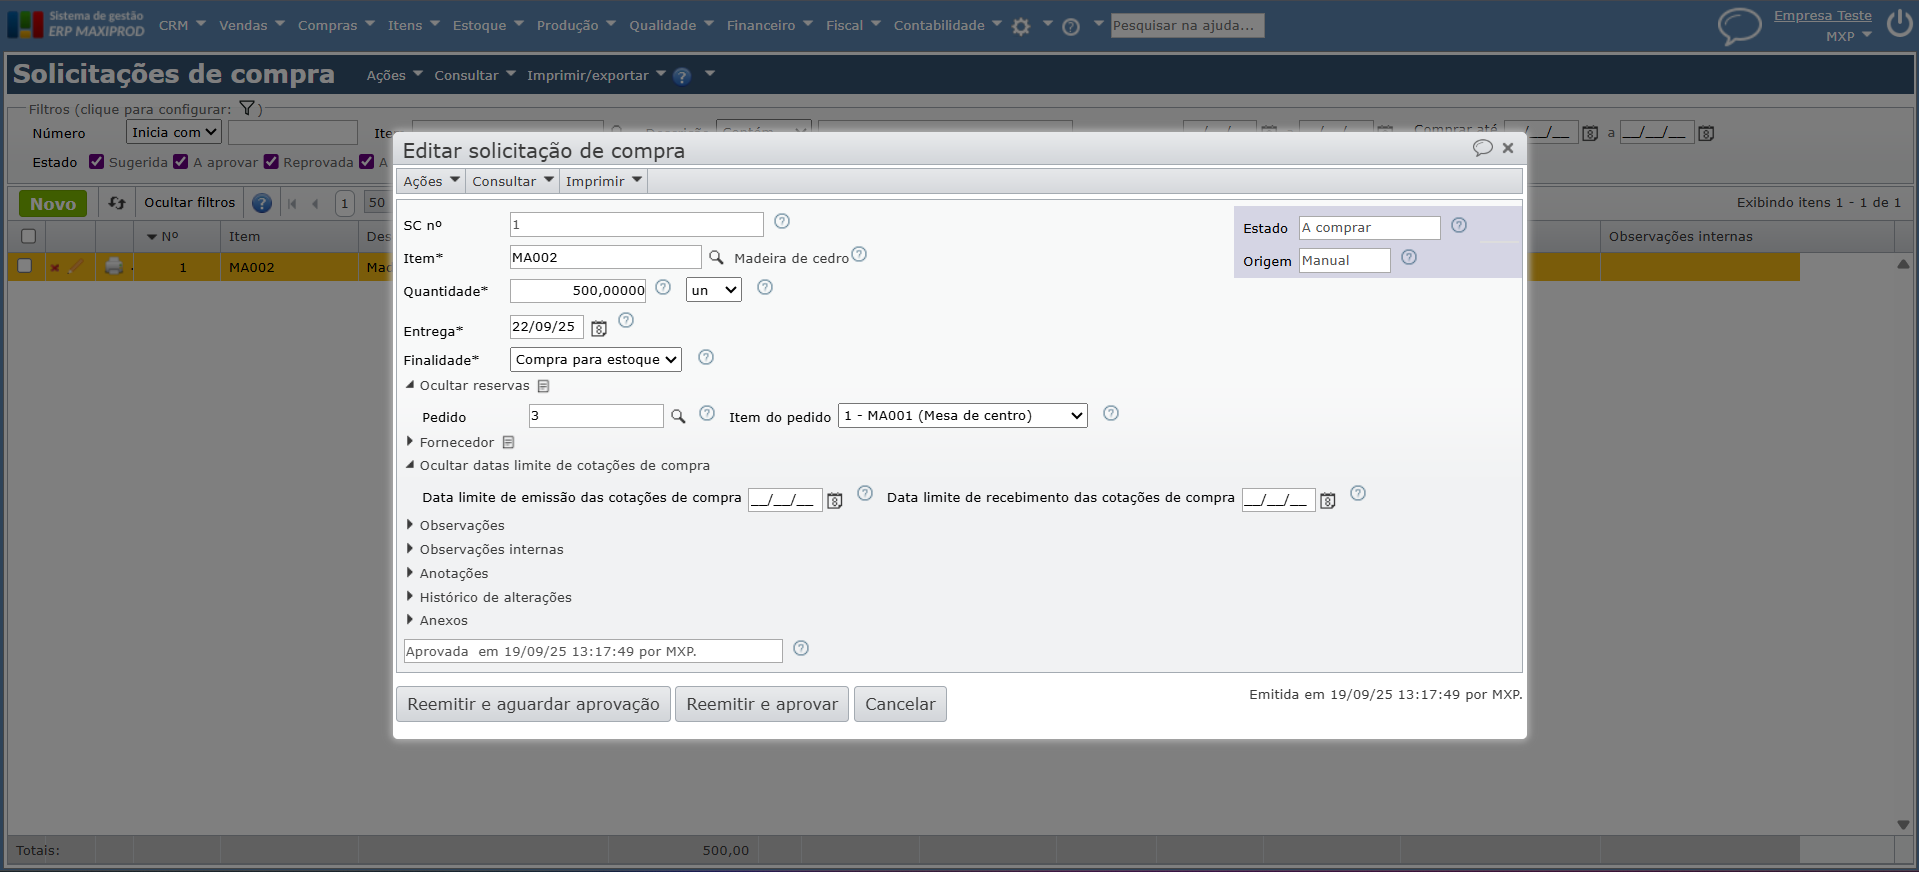
Task: Open the chat bubble in the top bar
Action: click(x=1739, y=26)
